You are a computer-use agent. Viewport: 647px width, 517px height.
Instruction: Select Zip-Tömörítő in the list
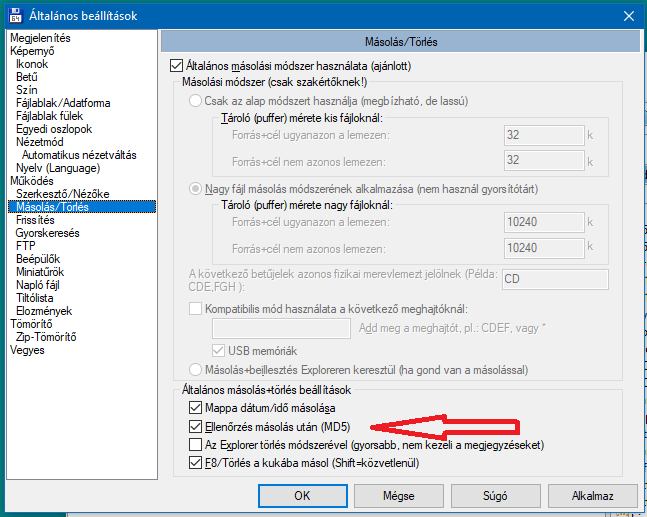[49, 337]
